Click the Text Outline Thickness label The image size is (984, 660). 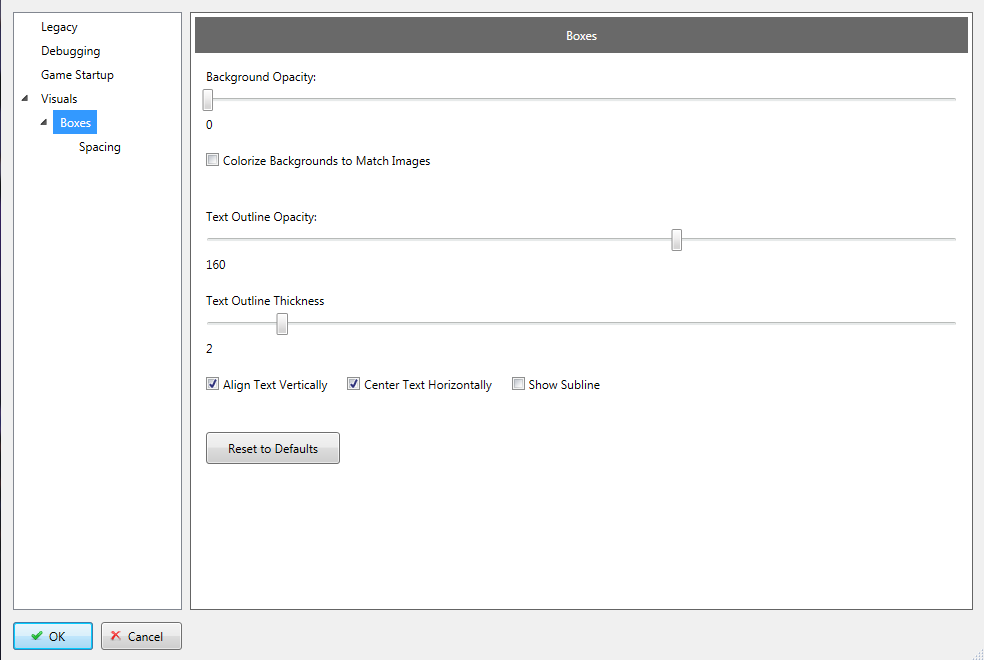pyautogui.click(x=265, y=301)
